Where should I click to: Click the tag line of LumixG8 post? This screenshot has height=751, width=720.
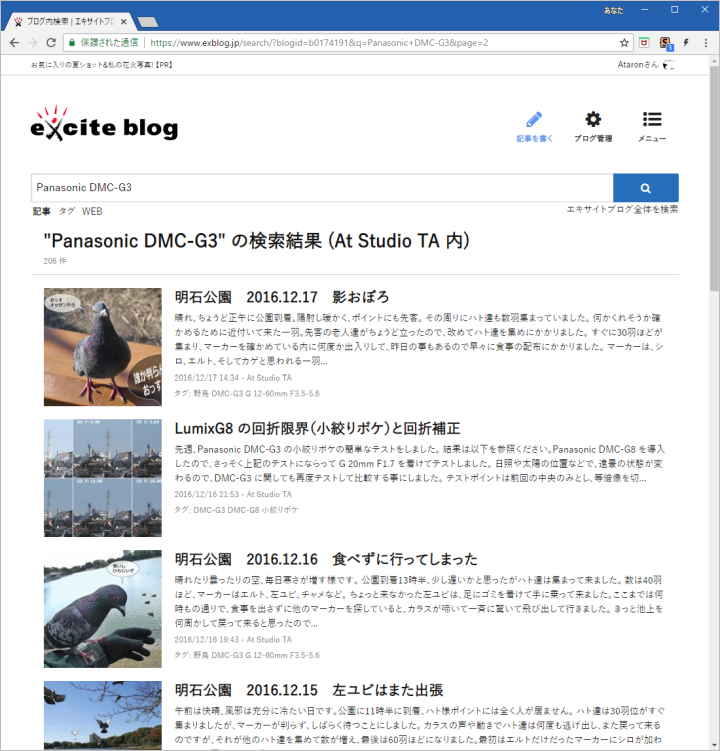pos(236,510)
